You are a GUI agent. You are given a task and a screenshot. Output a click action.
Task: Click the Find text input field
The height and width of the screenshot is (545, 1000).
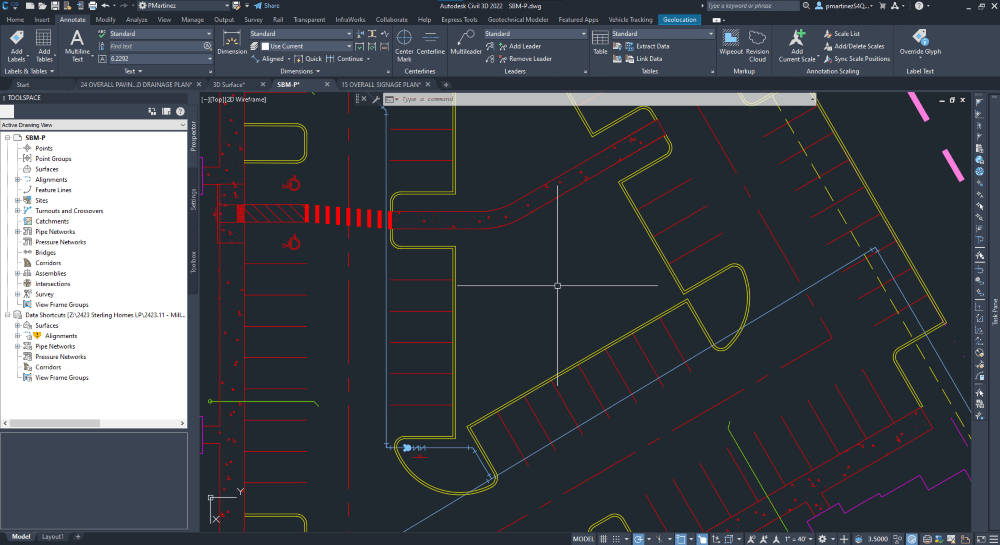pyautogui.click(x=156, y=46)
